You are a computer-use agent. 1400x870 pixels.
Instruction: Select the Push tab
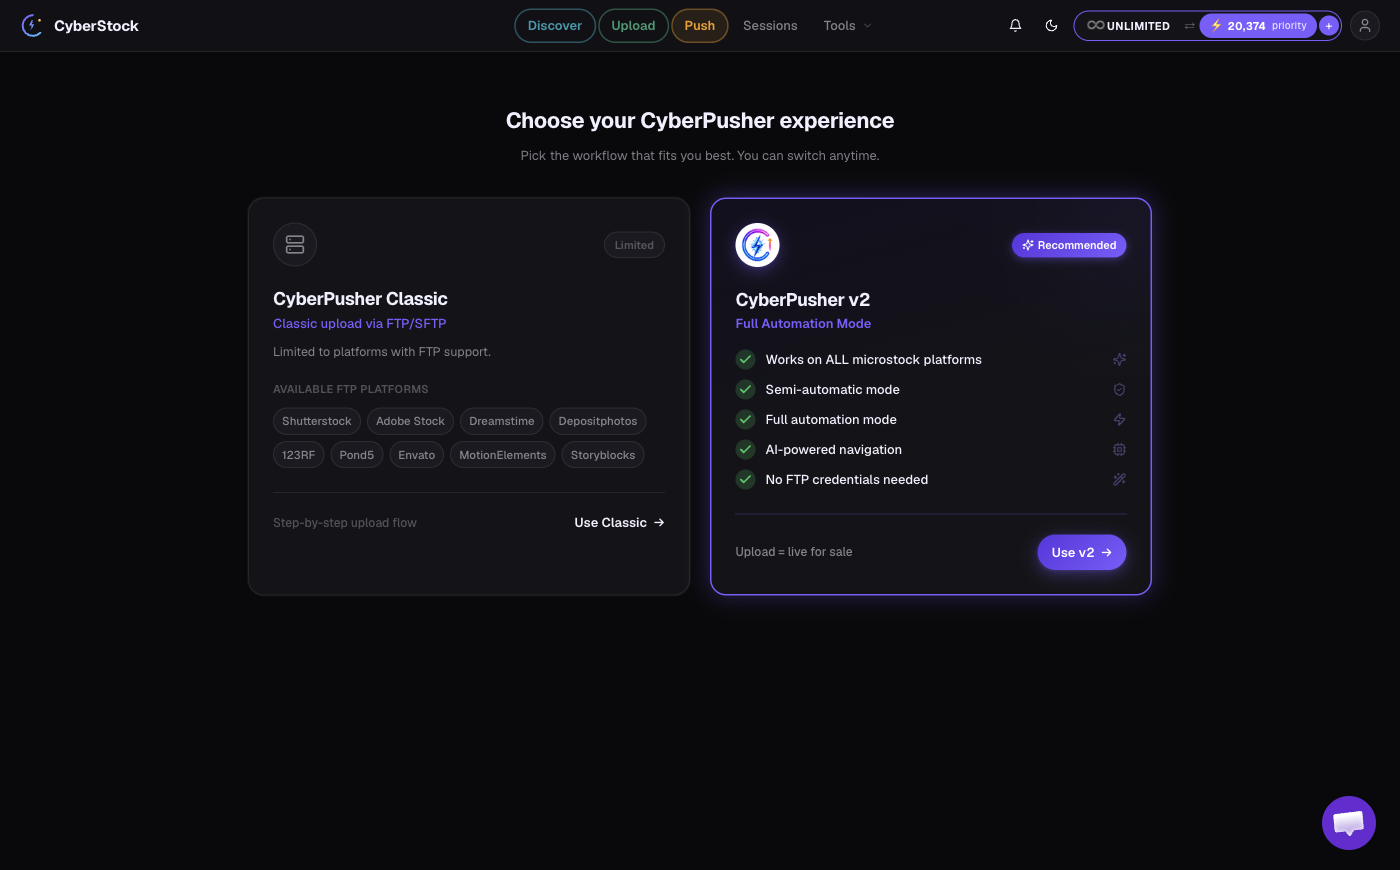(700, 26)
